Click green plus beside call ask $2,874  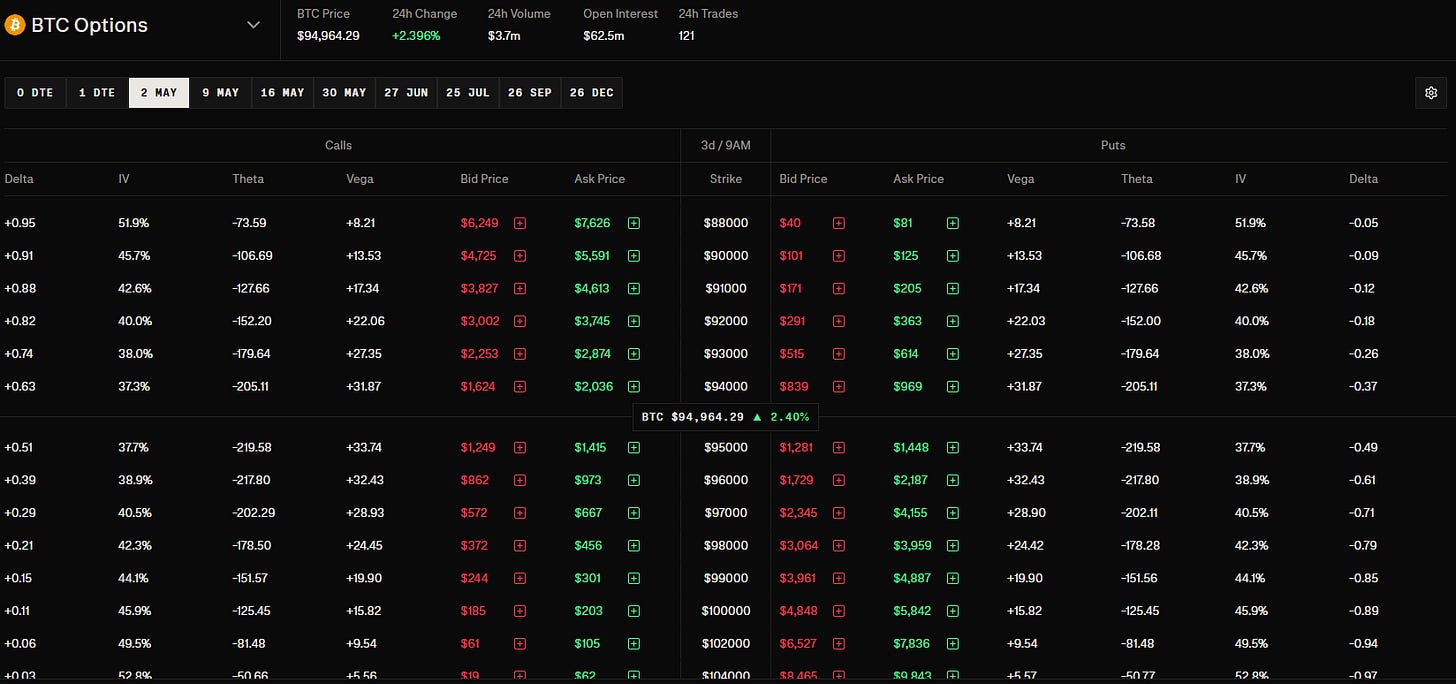pyautogui.click(x=634, y=354)
